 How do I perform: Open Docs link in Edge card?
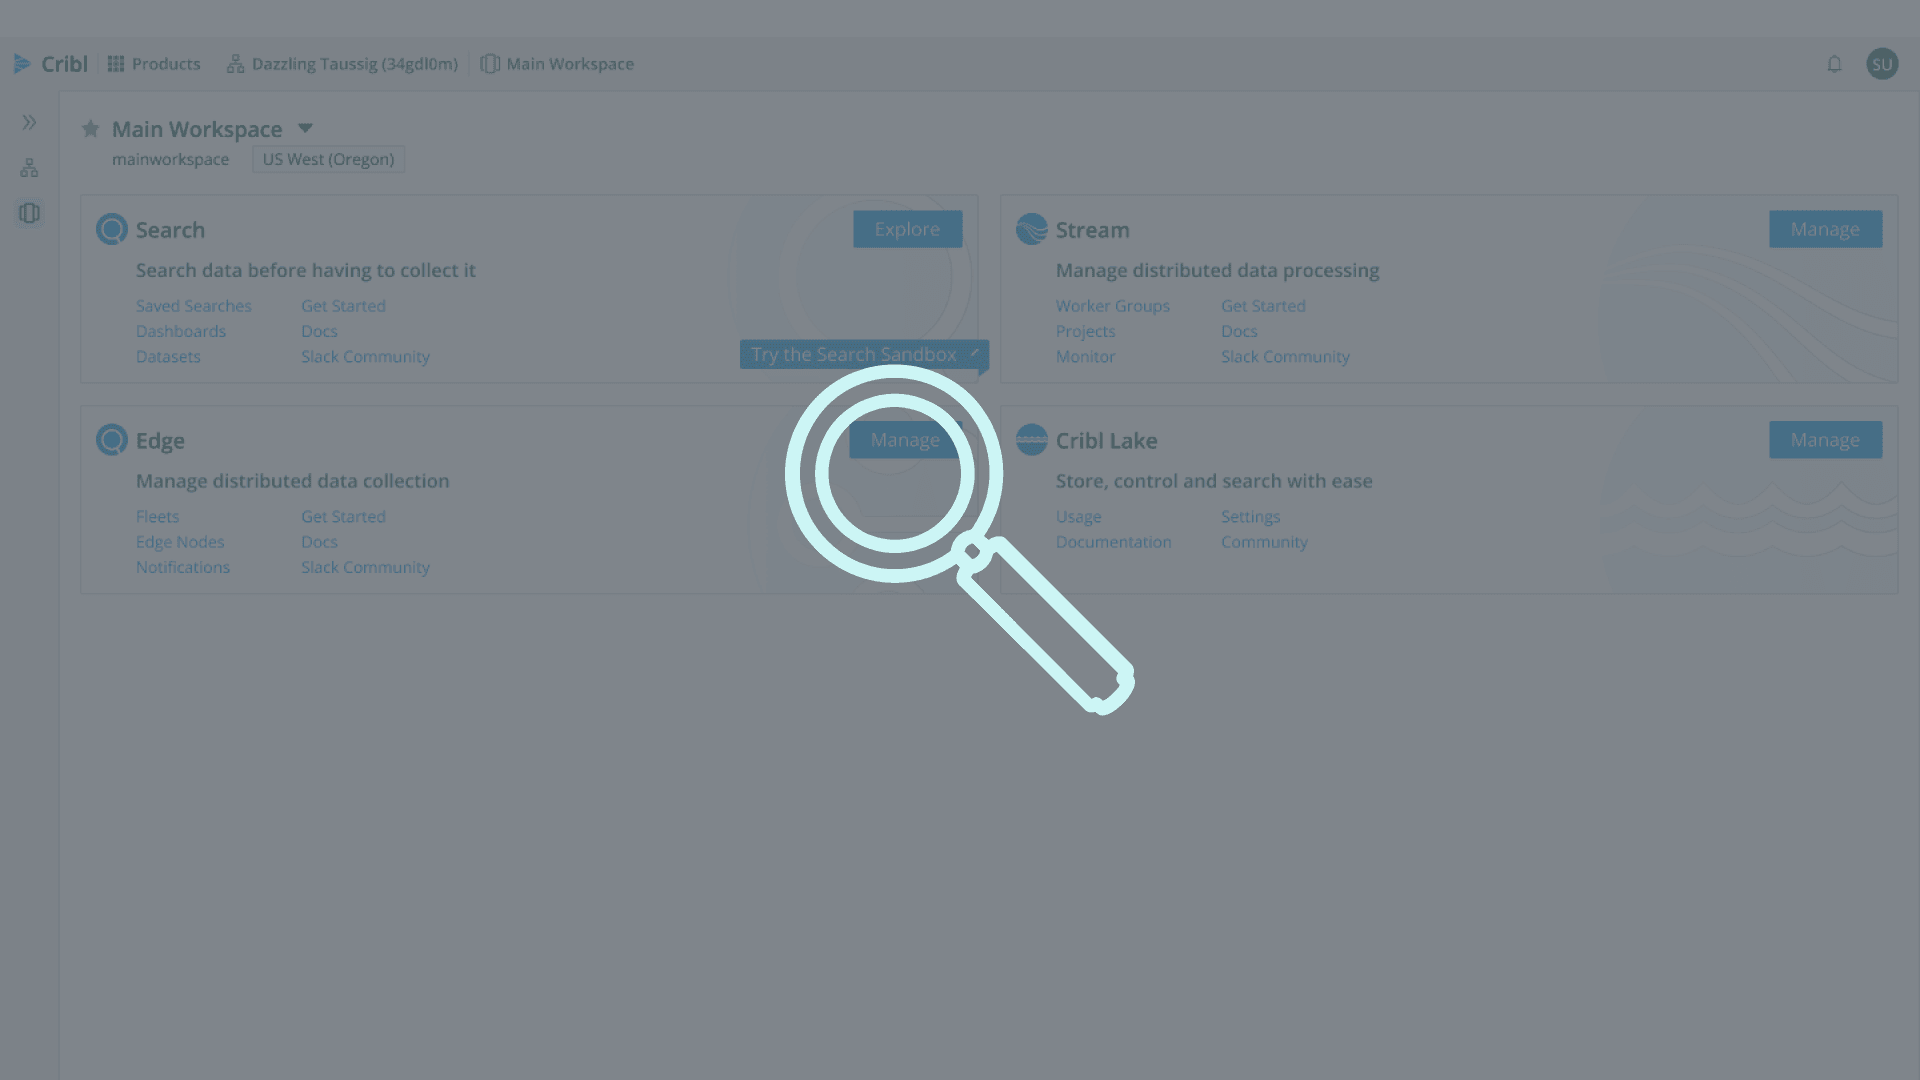tap(319, 542)
